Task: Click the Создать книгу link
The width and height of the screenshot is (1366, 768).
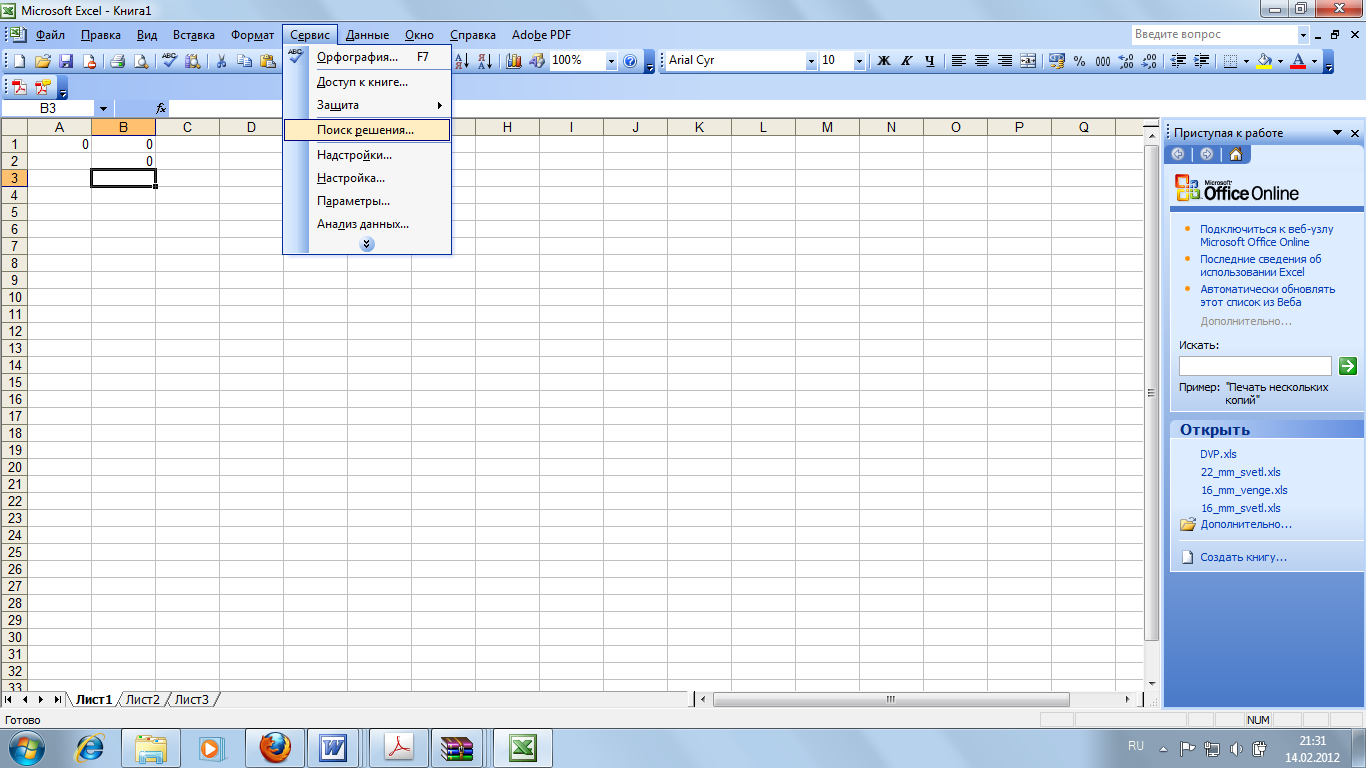Action: click(x=1243, y=557)
